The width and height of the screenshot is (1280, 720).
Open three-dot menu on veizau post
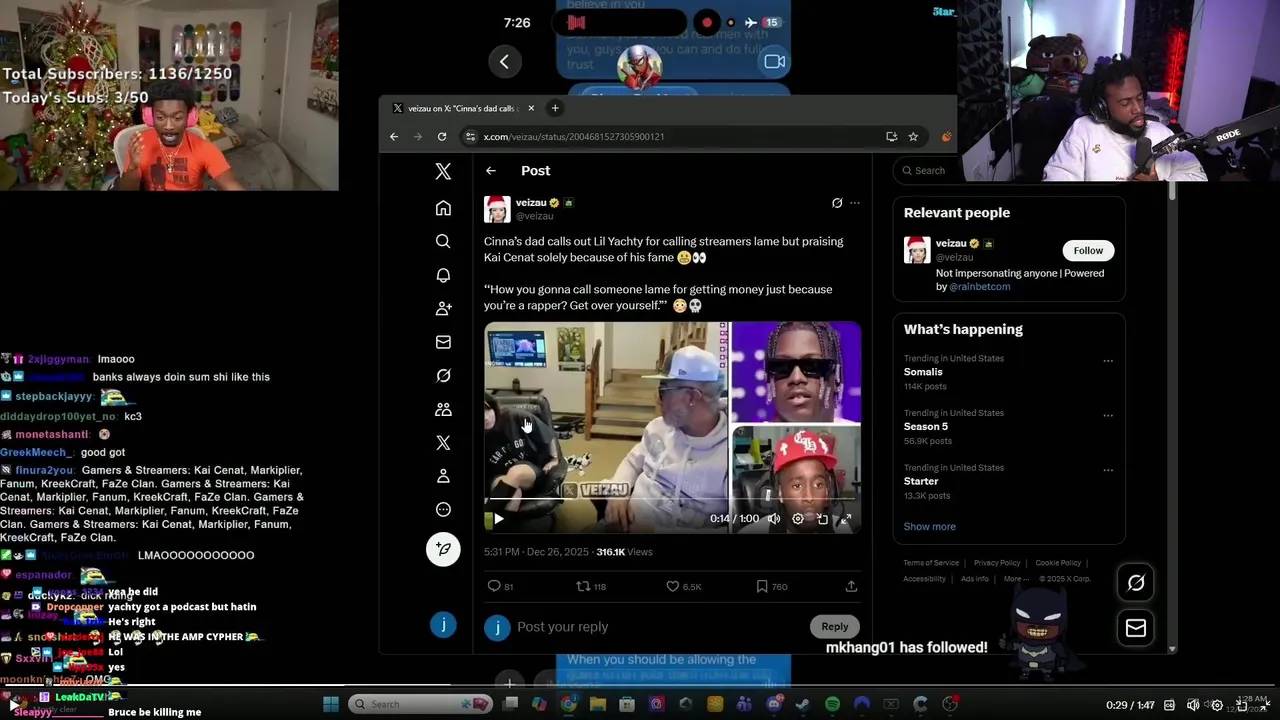pyautogui.click(x=855, y=203)
